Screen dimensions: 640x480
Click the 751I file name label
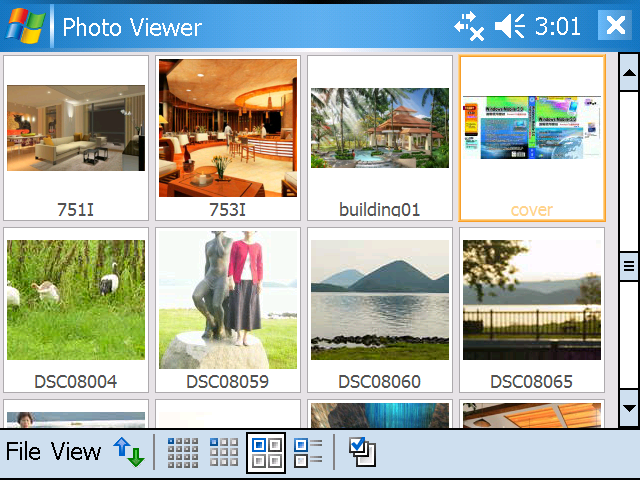tap(76, 209)
